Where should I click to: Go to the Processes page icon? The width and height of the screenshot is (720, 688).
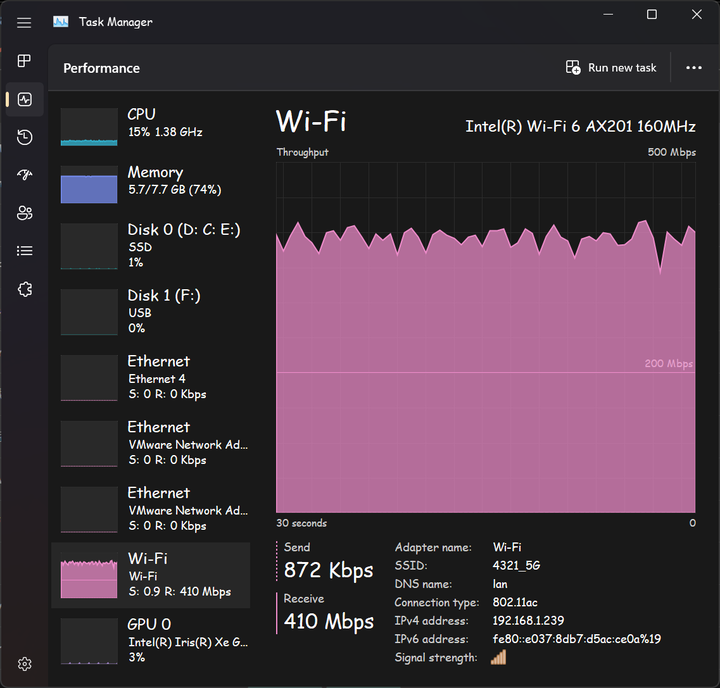[24, 61]
